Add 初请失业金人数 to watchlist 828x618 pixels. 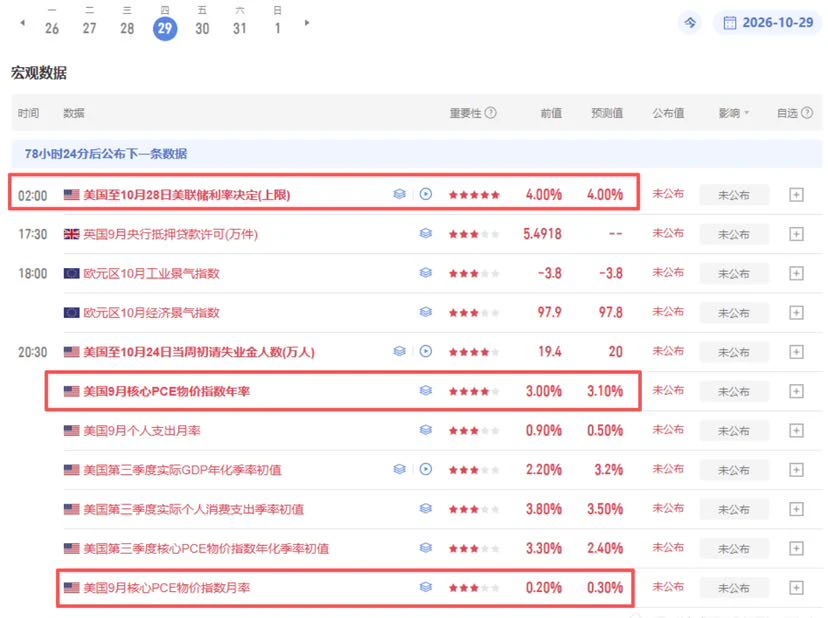796,352
